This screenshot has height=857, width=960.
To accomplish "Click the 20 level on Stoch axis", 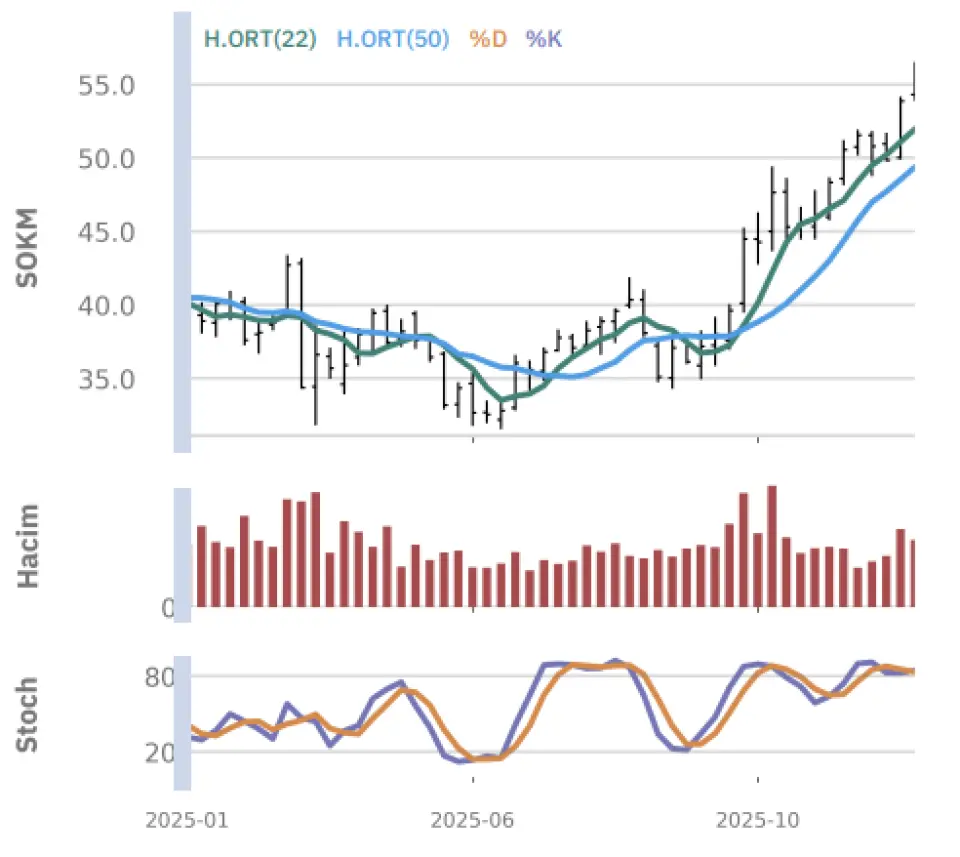I will pyautogui.click(x=160, y=753).
